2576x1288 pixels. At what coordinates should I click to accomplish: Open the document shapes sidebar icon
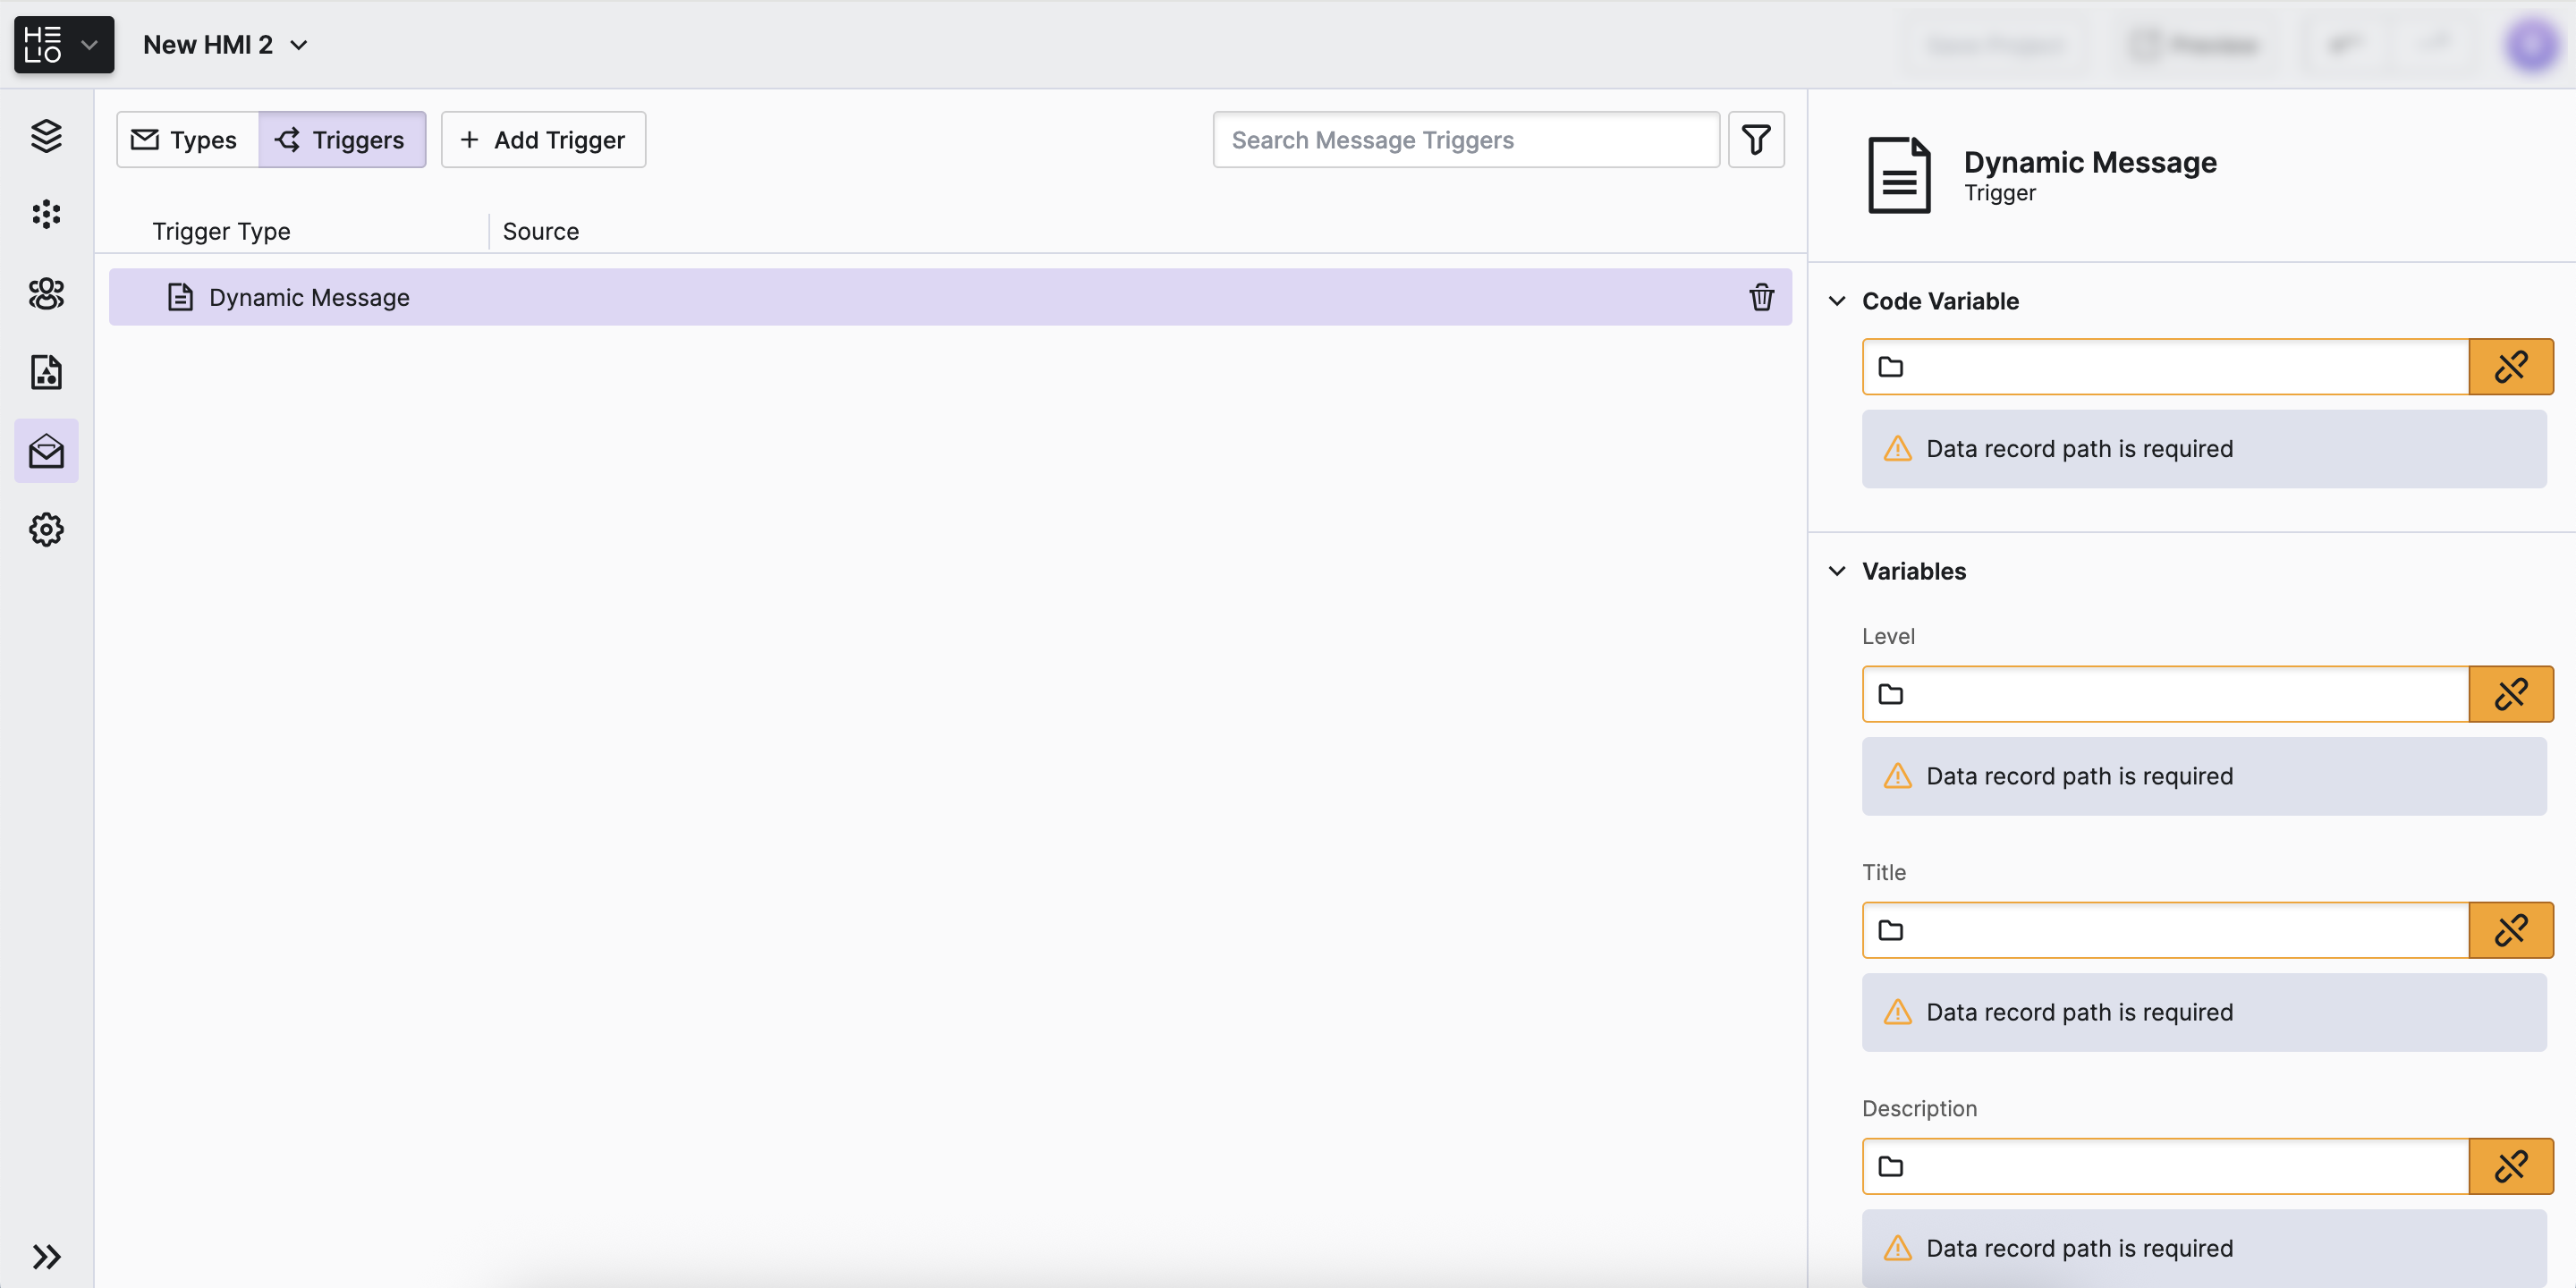click(x=46, y=372)
